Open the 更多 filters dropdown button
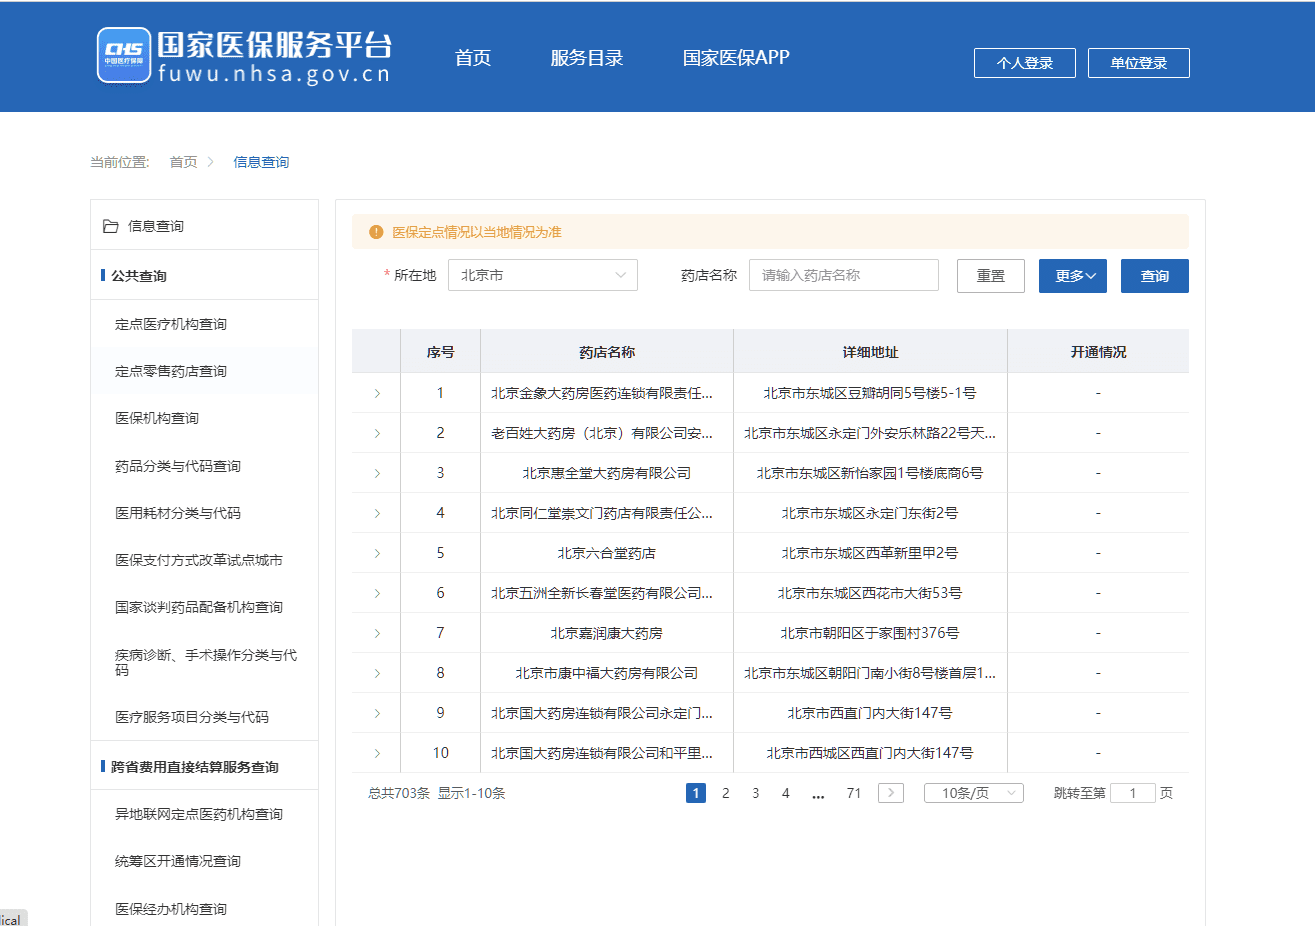This screenshot has width=1315, height=926. click(x=1073, y=276)
